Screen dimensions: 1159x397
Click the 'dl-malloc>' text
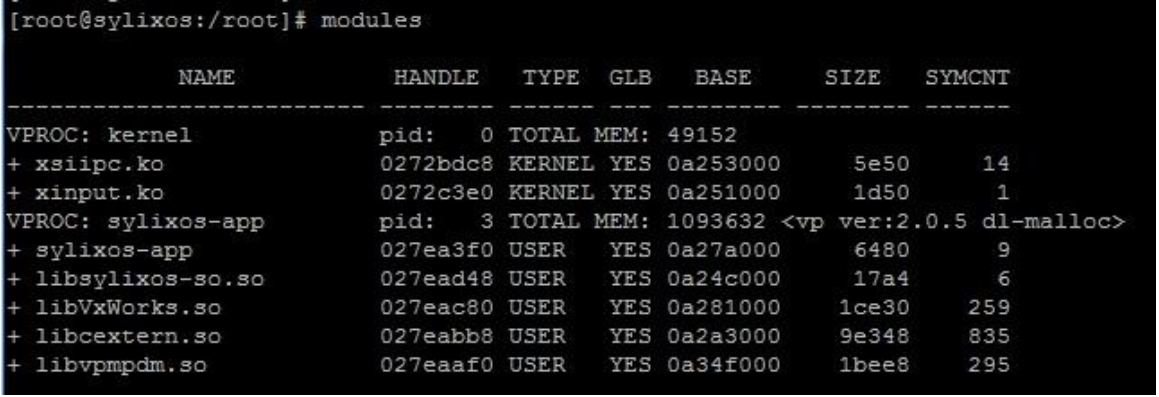1053,221
